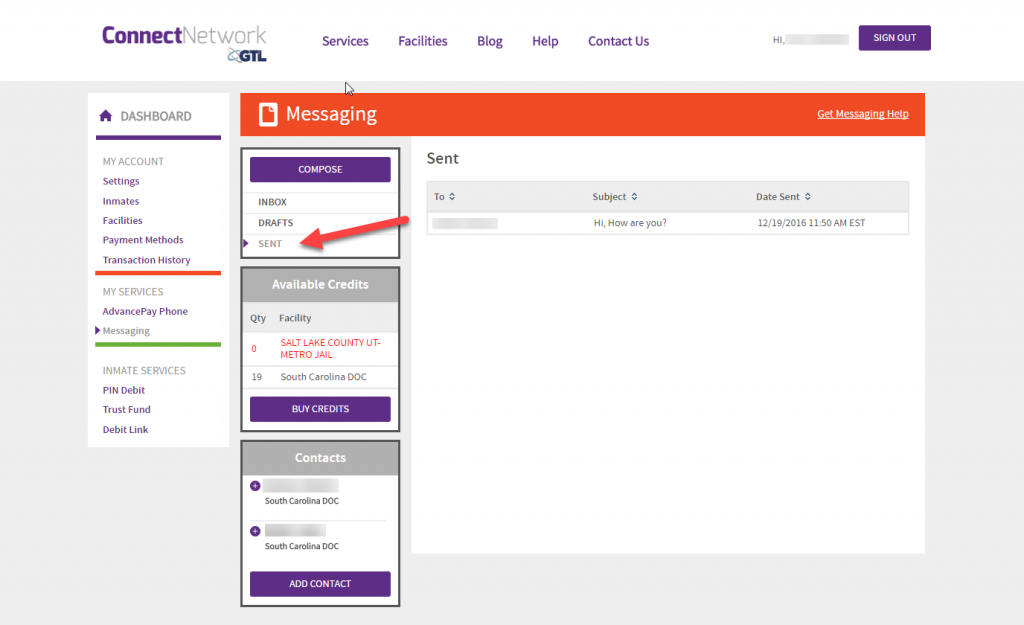Click the Dashboard home icon

coord(106,116)
